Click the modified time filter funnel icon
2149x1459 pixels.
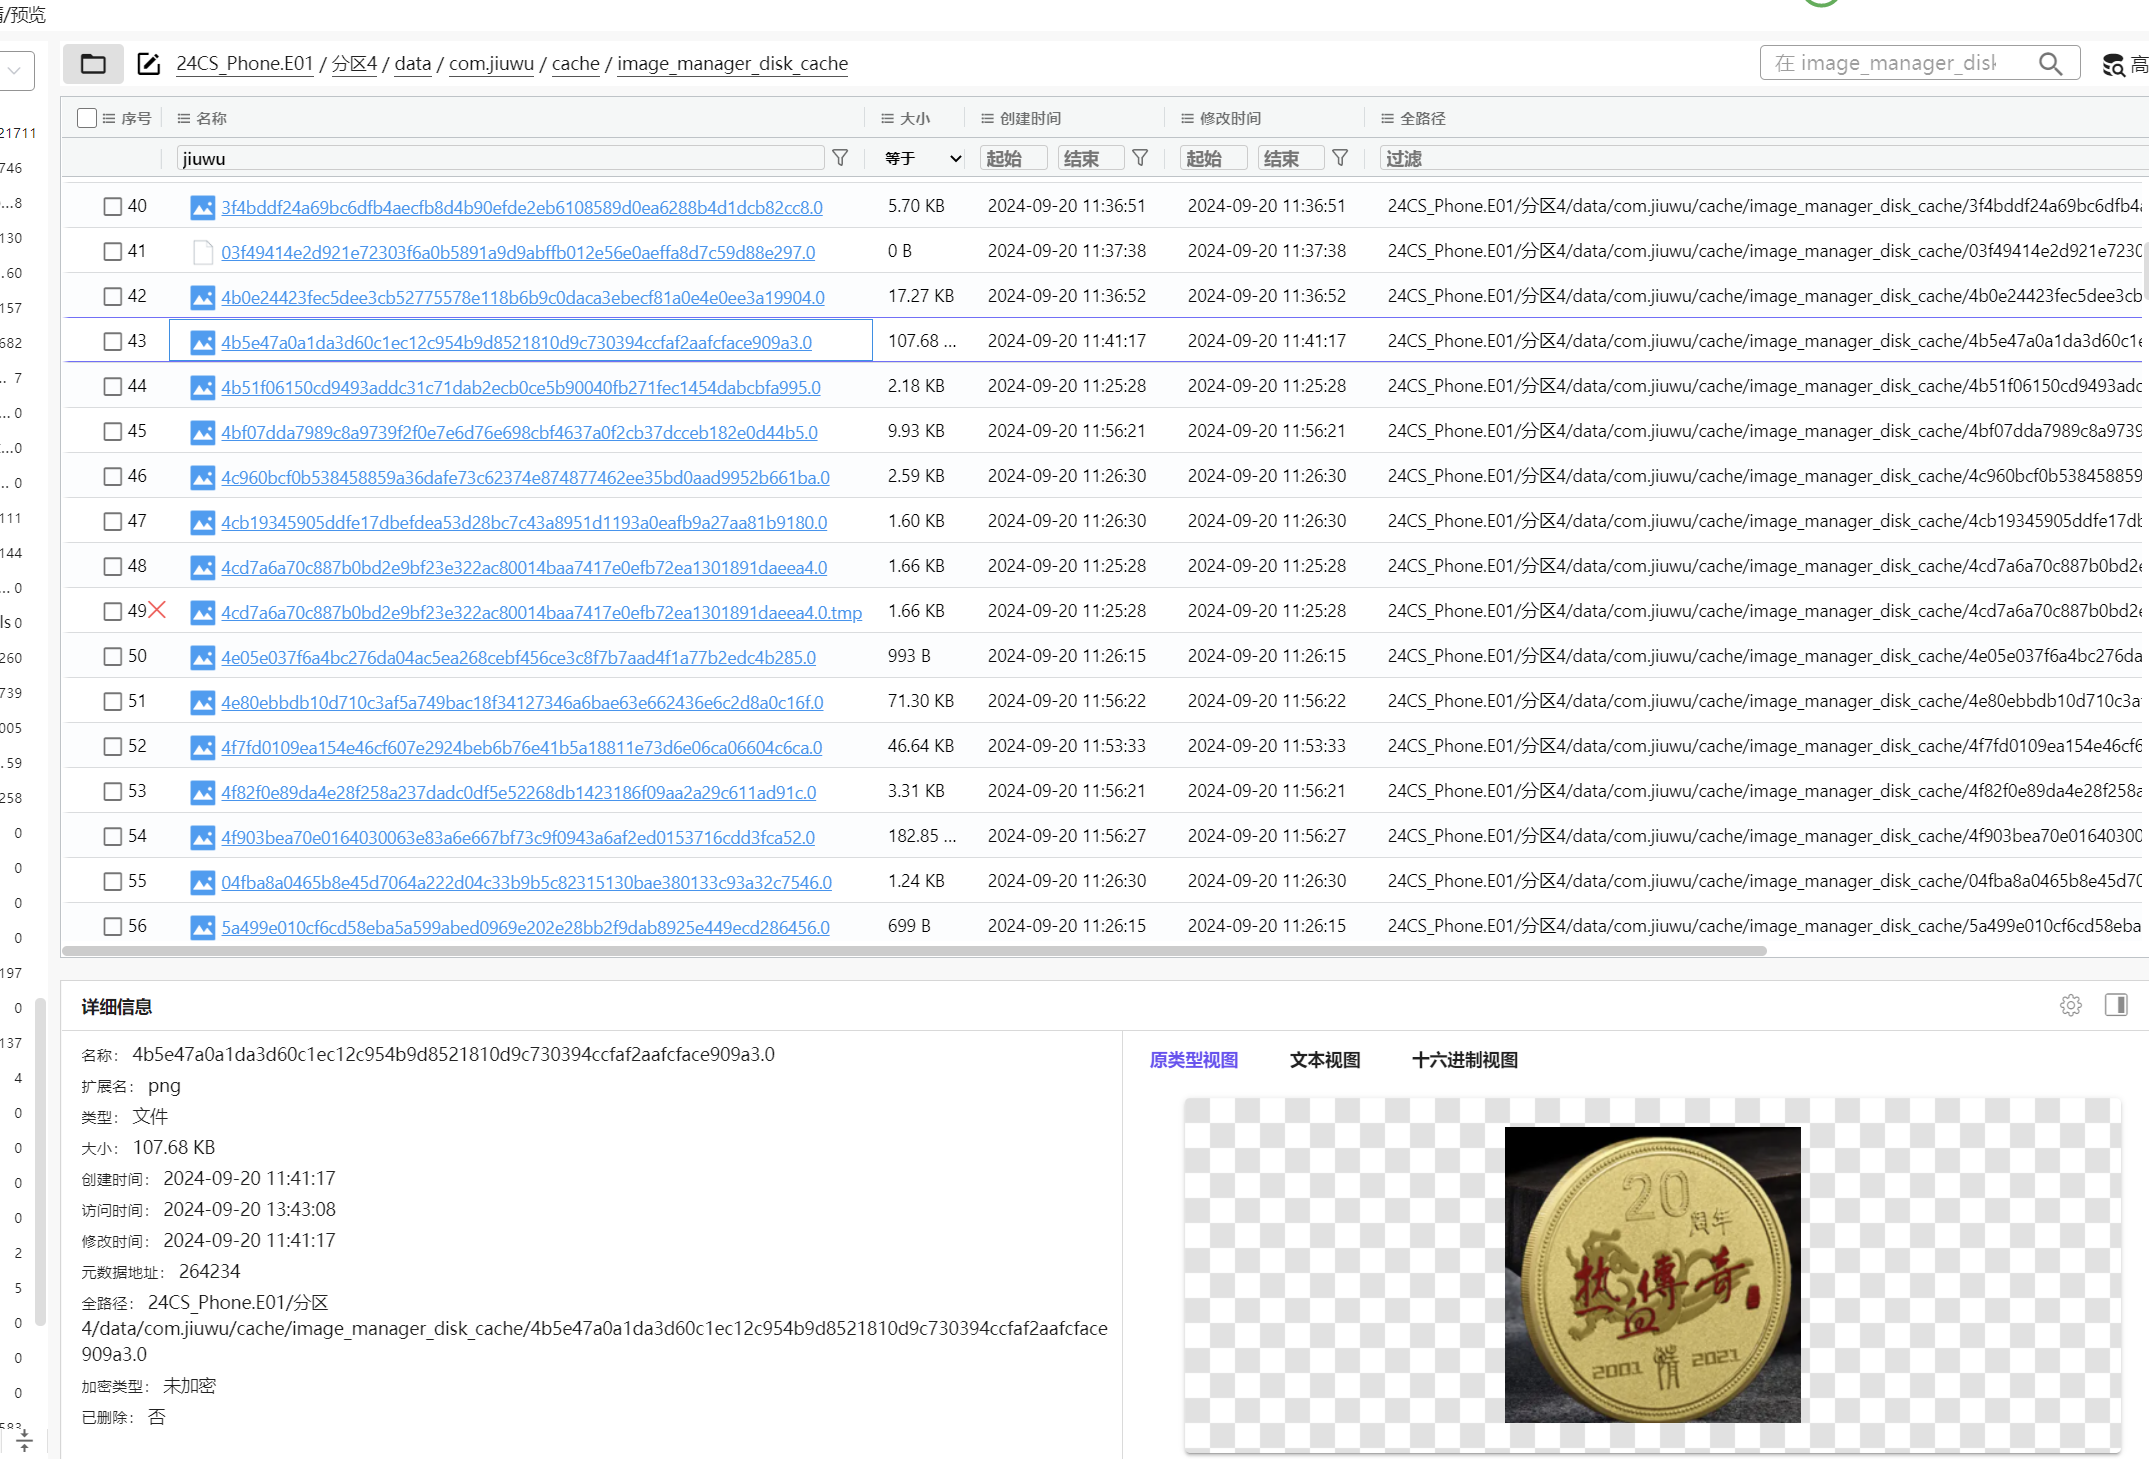(x=1340, y=158)
